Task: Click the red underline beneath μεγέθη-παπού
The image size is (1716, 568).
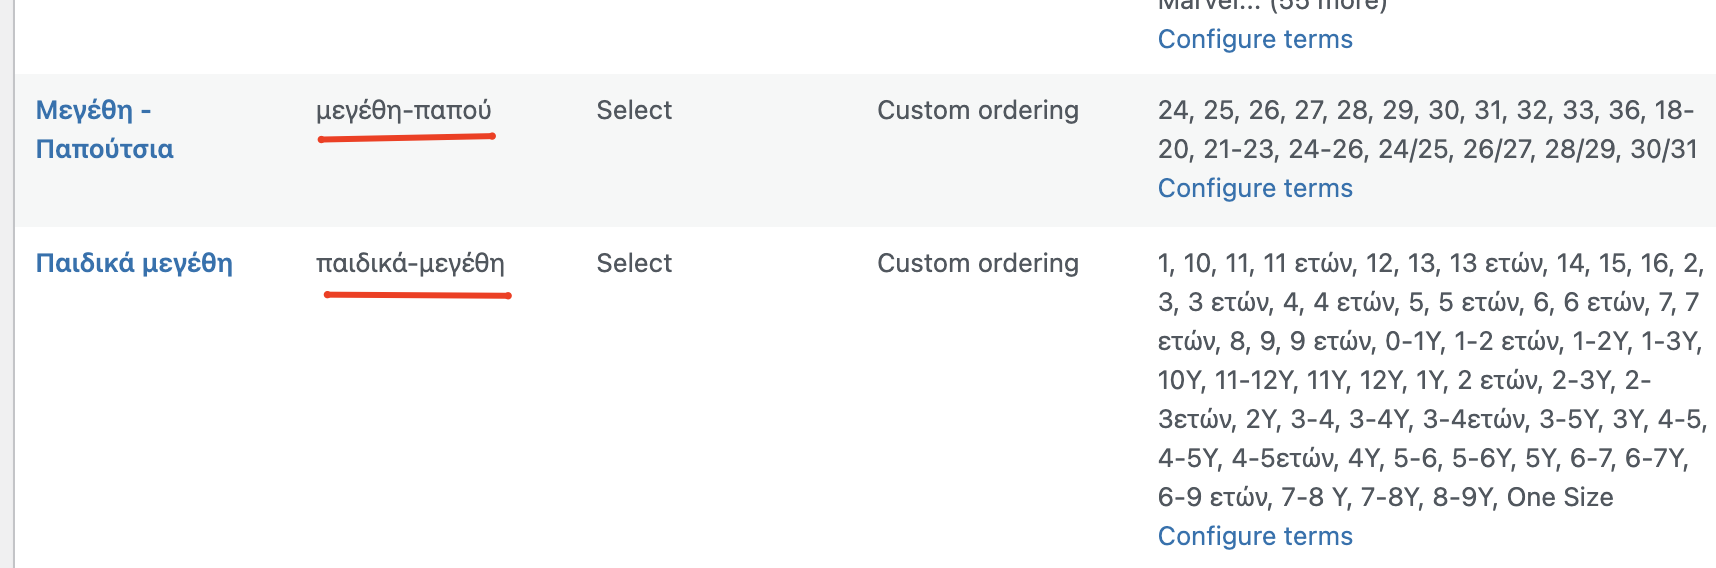Action: tap(406, 138)
